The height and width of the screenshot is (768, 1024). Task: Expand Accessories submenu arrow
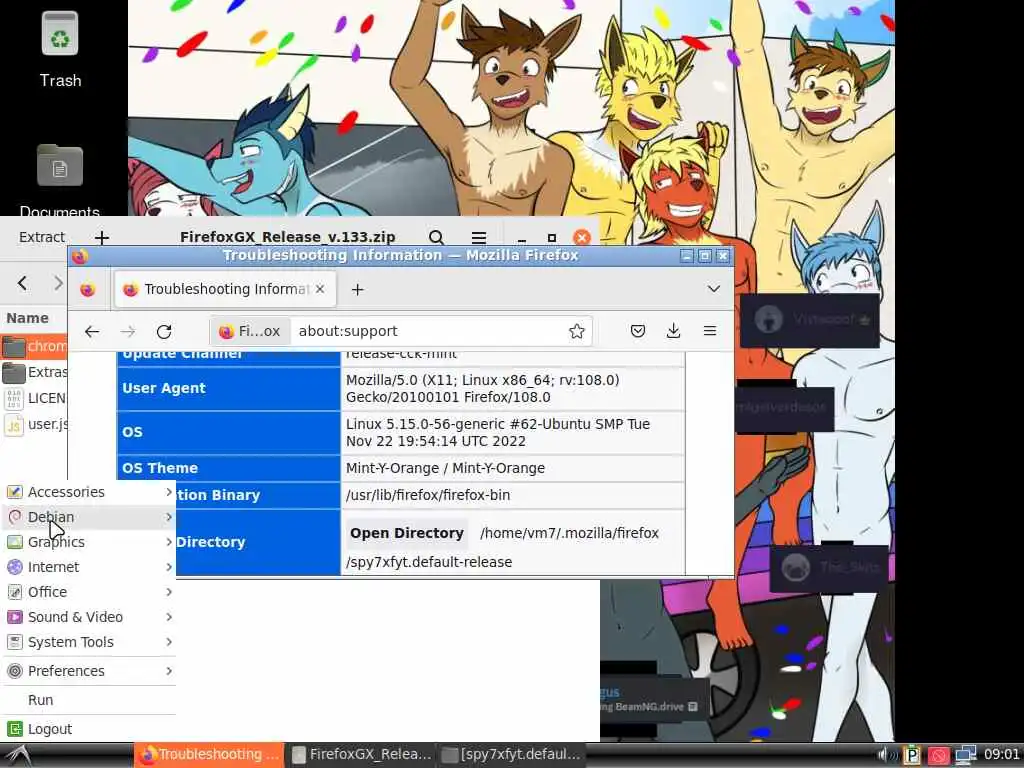(x=168, y=492)
